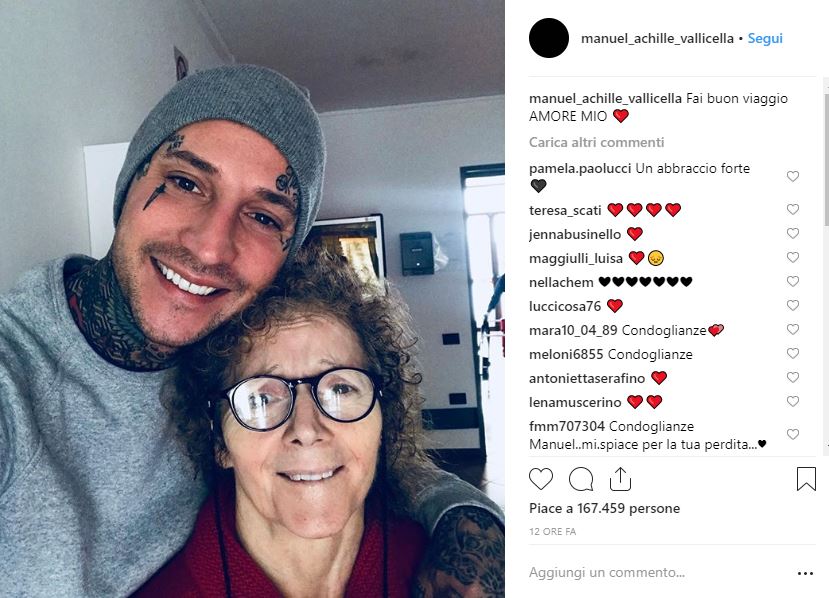829x598 pixels.
Task: Open manuel_achille_vallicella profile from header
Action: [x=657, y=38]
